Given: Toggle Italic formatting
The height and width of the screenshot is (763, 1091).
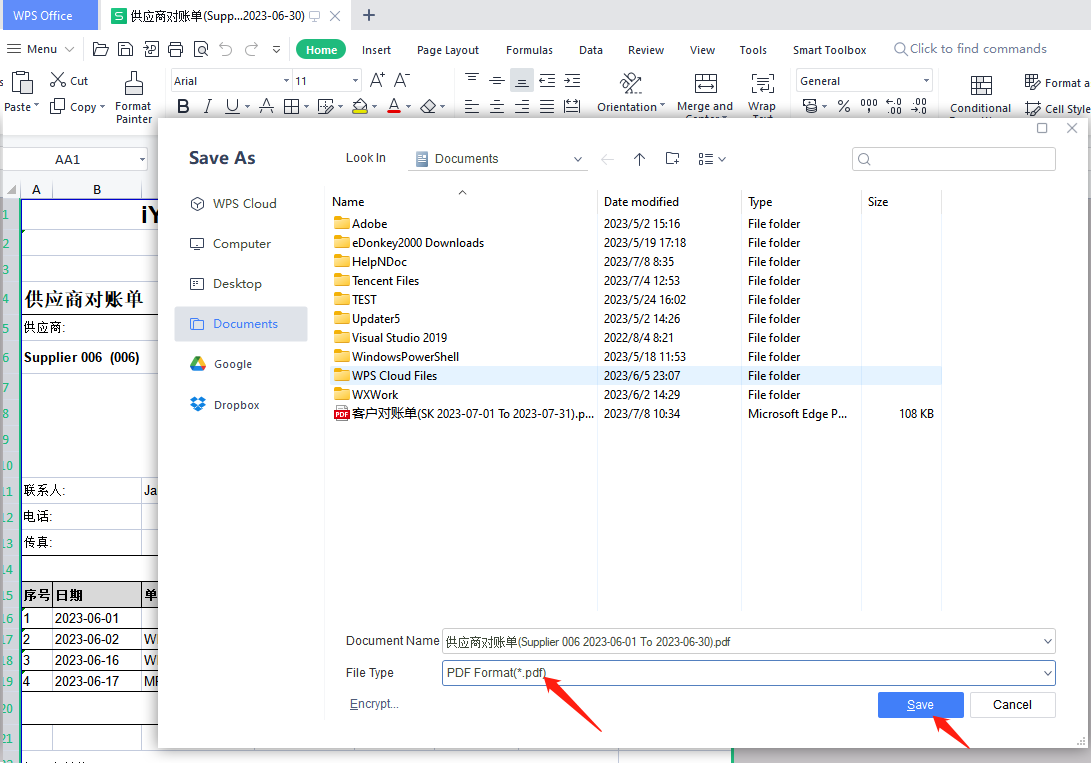Looking at the screenshot, I should (x=207, y=107).
